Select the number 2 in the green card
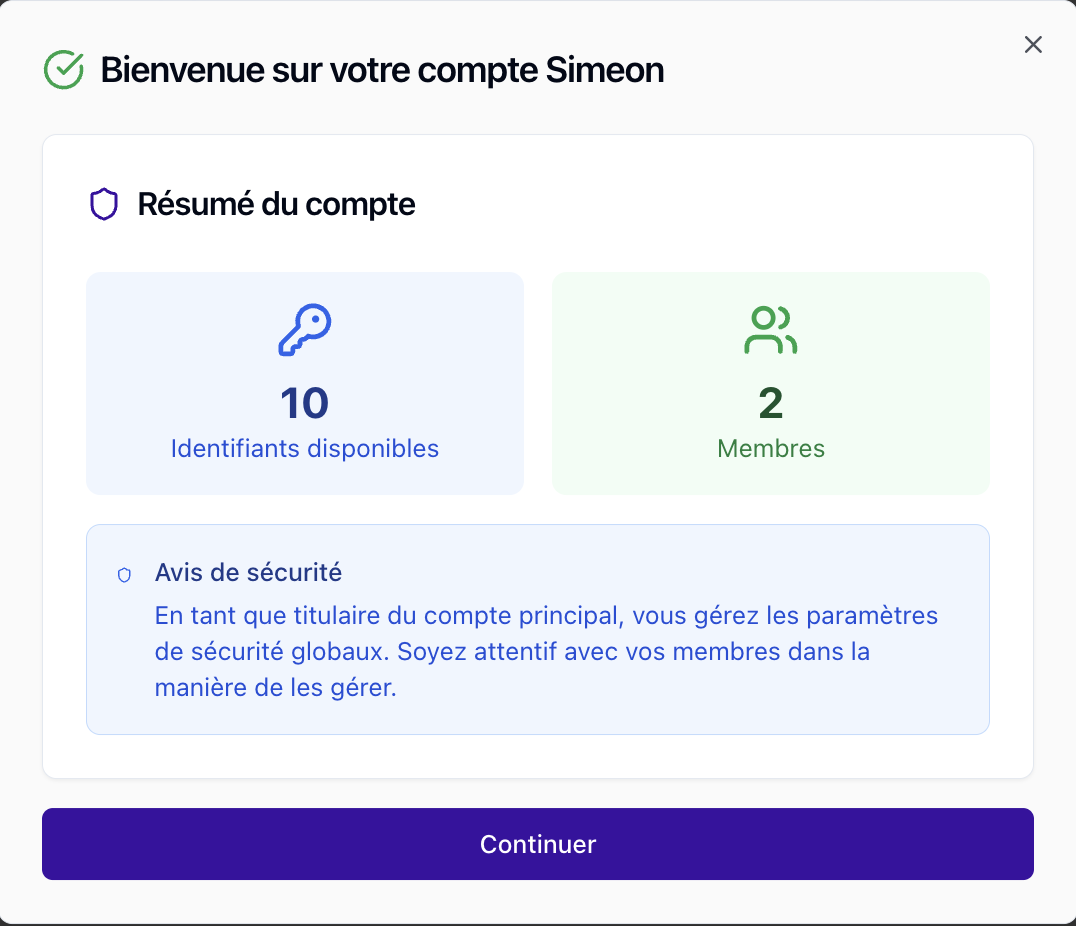 (x=770, y=402)
